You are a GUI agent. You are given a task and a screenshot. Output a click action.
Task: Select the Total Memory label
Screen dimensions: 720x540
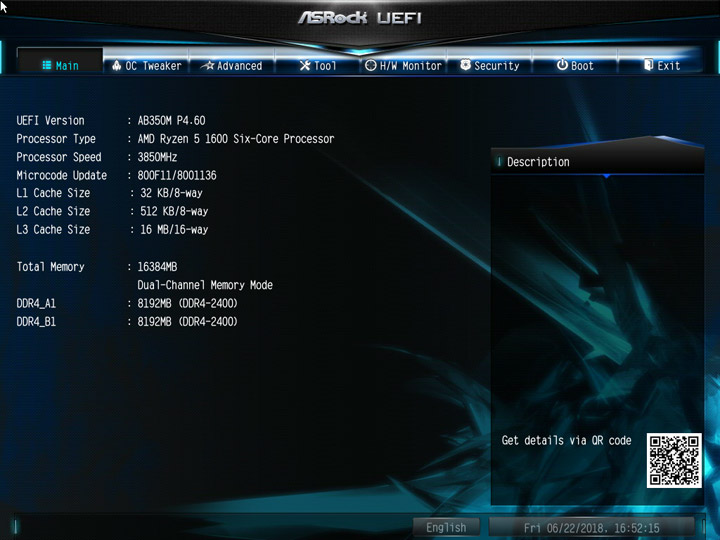51,267
